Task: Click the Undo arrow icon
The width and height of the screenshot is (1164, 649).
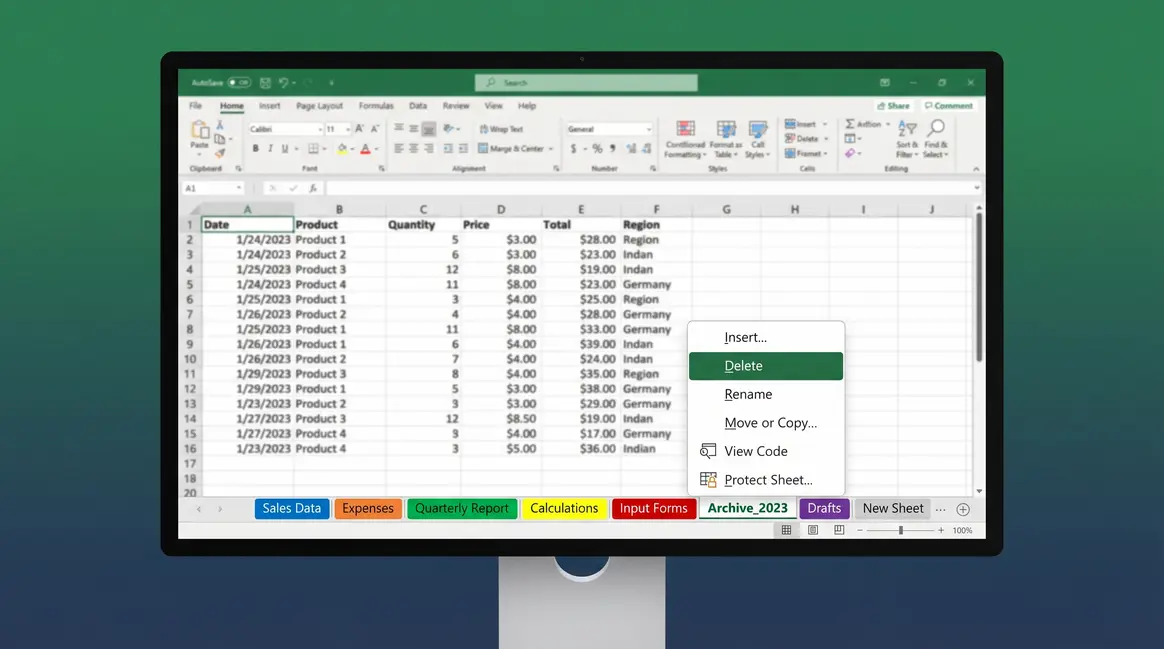Action: point(284,82)
